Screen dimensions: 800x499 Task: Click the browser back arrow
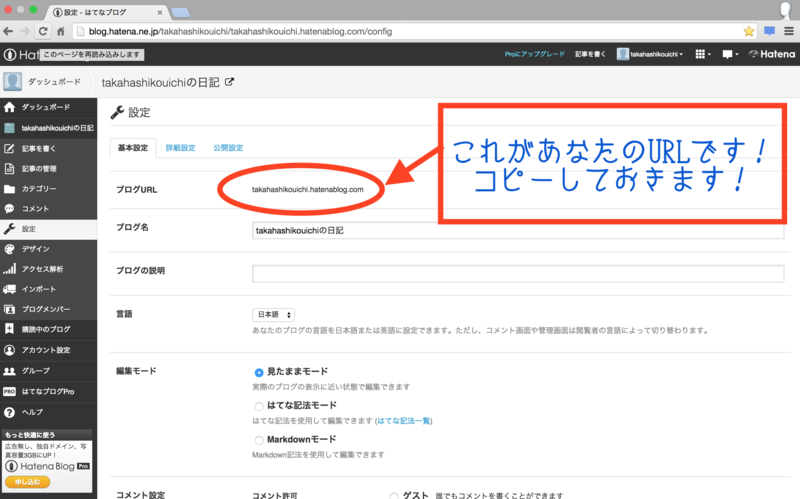tap(8, 31)
